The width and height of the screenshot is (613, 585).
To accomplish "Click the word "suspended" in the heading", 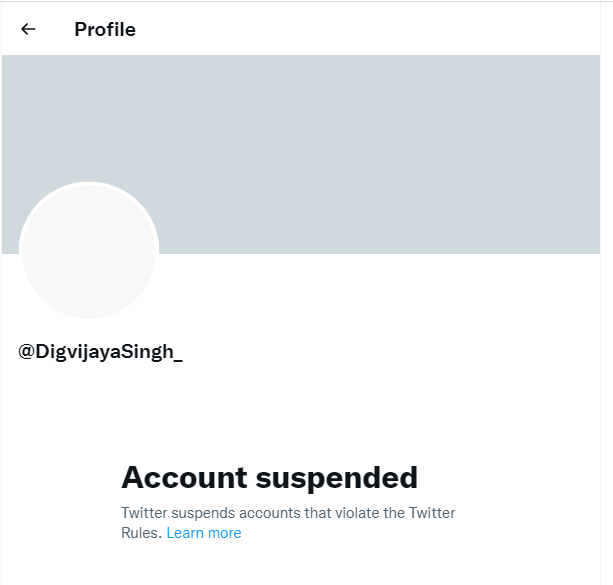I will [x=338, y=477].
